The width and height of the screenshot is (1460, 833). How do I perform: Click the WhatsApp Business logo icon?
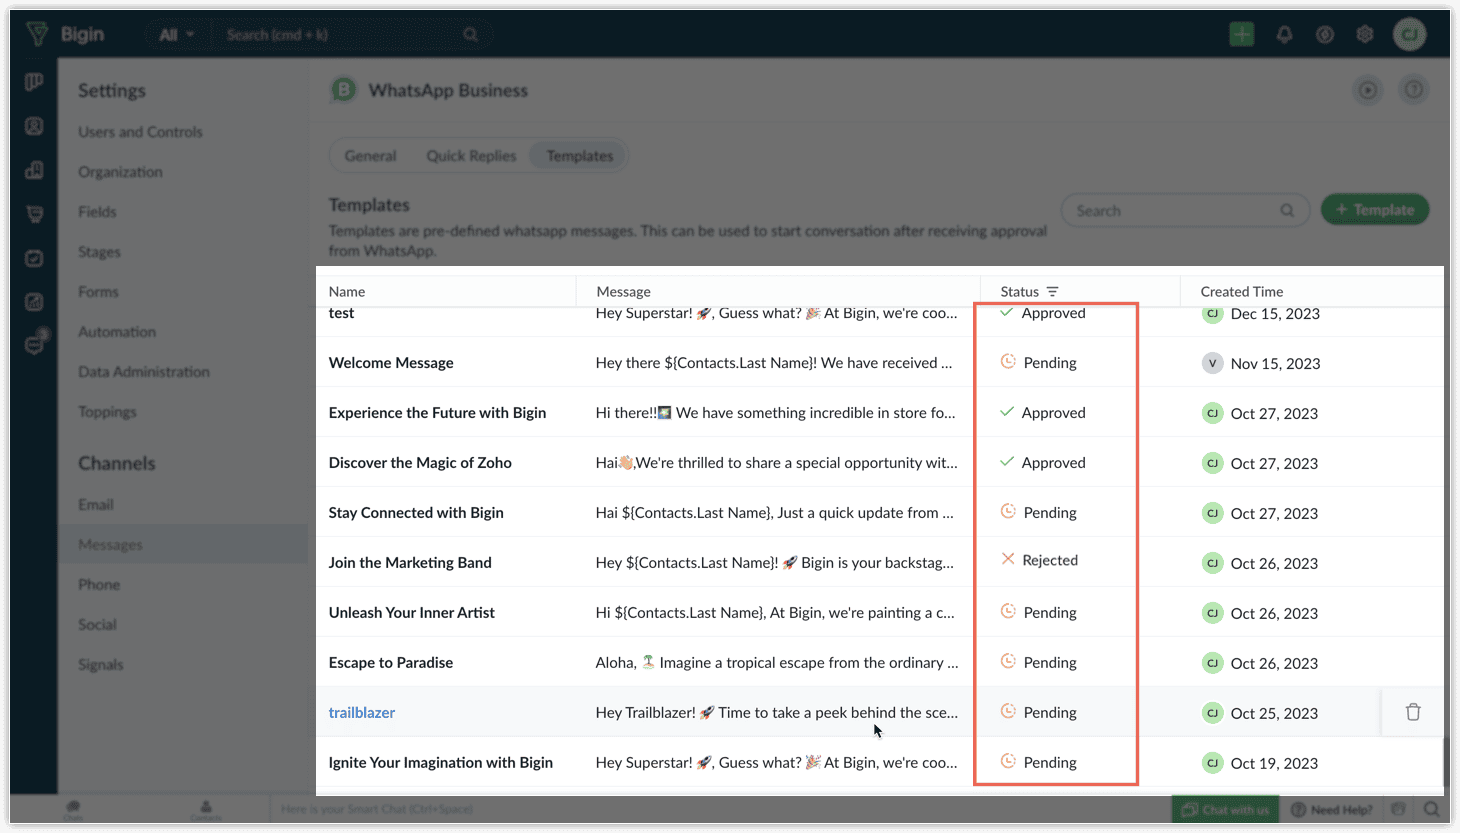click(x=343, y=90)
